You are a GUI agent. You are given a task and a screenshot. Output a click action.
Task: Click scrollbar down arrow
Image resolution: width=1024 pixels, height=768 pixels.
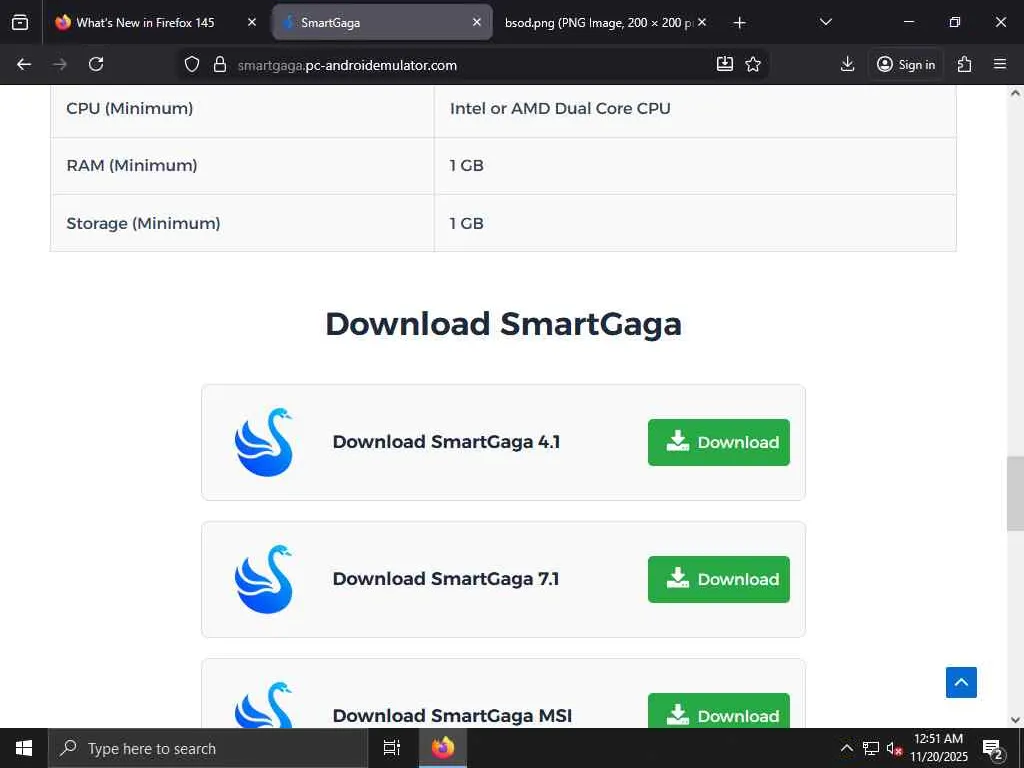click(x=1015, y=720)
